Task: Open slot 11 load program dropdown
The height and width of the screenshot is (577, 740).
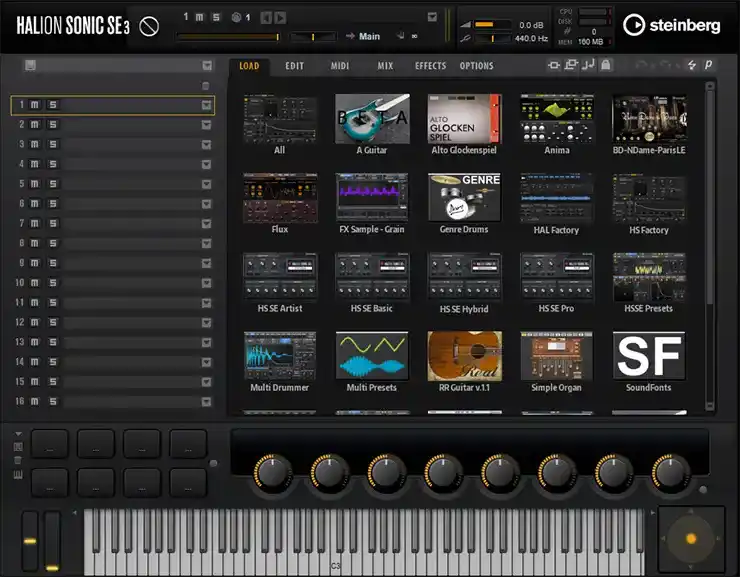Action: (207, 303)
